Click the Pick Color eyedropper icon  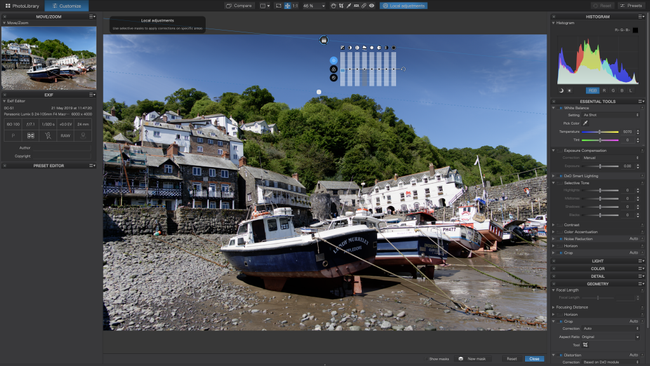click(585, 123)
